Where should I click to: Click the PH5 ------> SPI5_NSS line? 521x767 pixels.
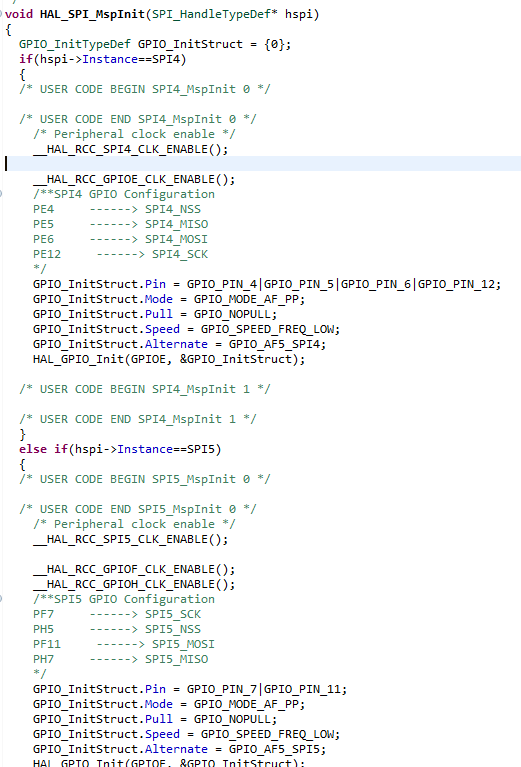click(117, 629)
